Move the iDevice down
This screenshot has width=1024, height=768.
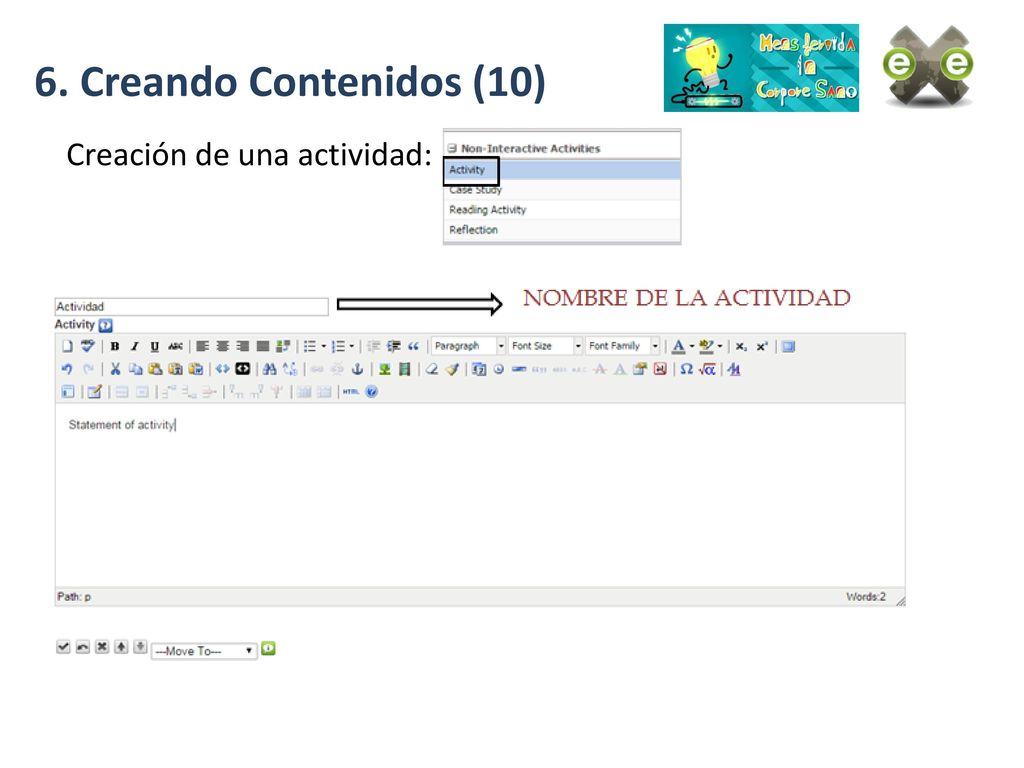click(x=140, y=647)
